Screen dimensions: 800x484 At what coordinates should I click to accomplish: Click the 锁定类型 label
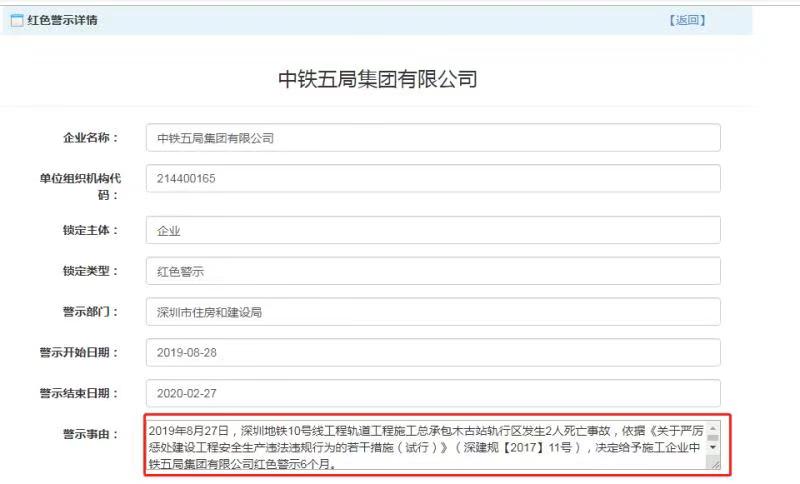(x=90, y=271)
